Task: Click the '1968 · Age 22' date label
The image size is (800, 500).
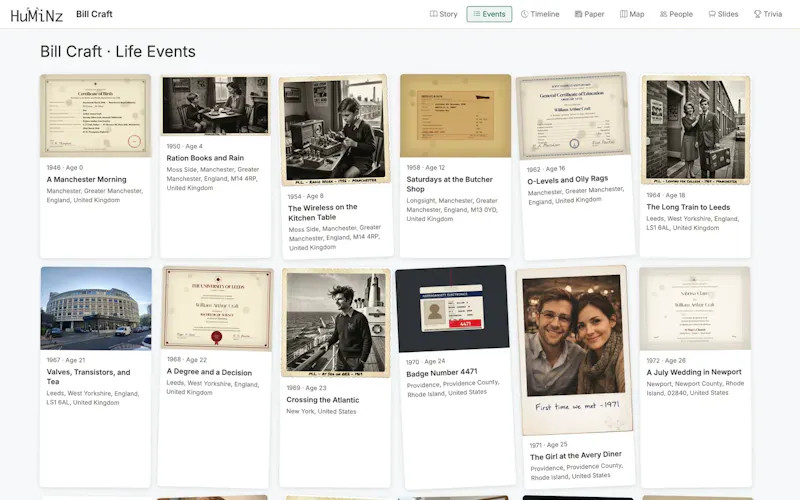Action: point(187,360)
